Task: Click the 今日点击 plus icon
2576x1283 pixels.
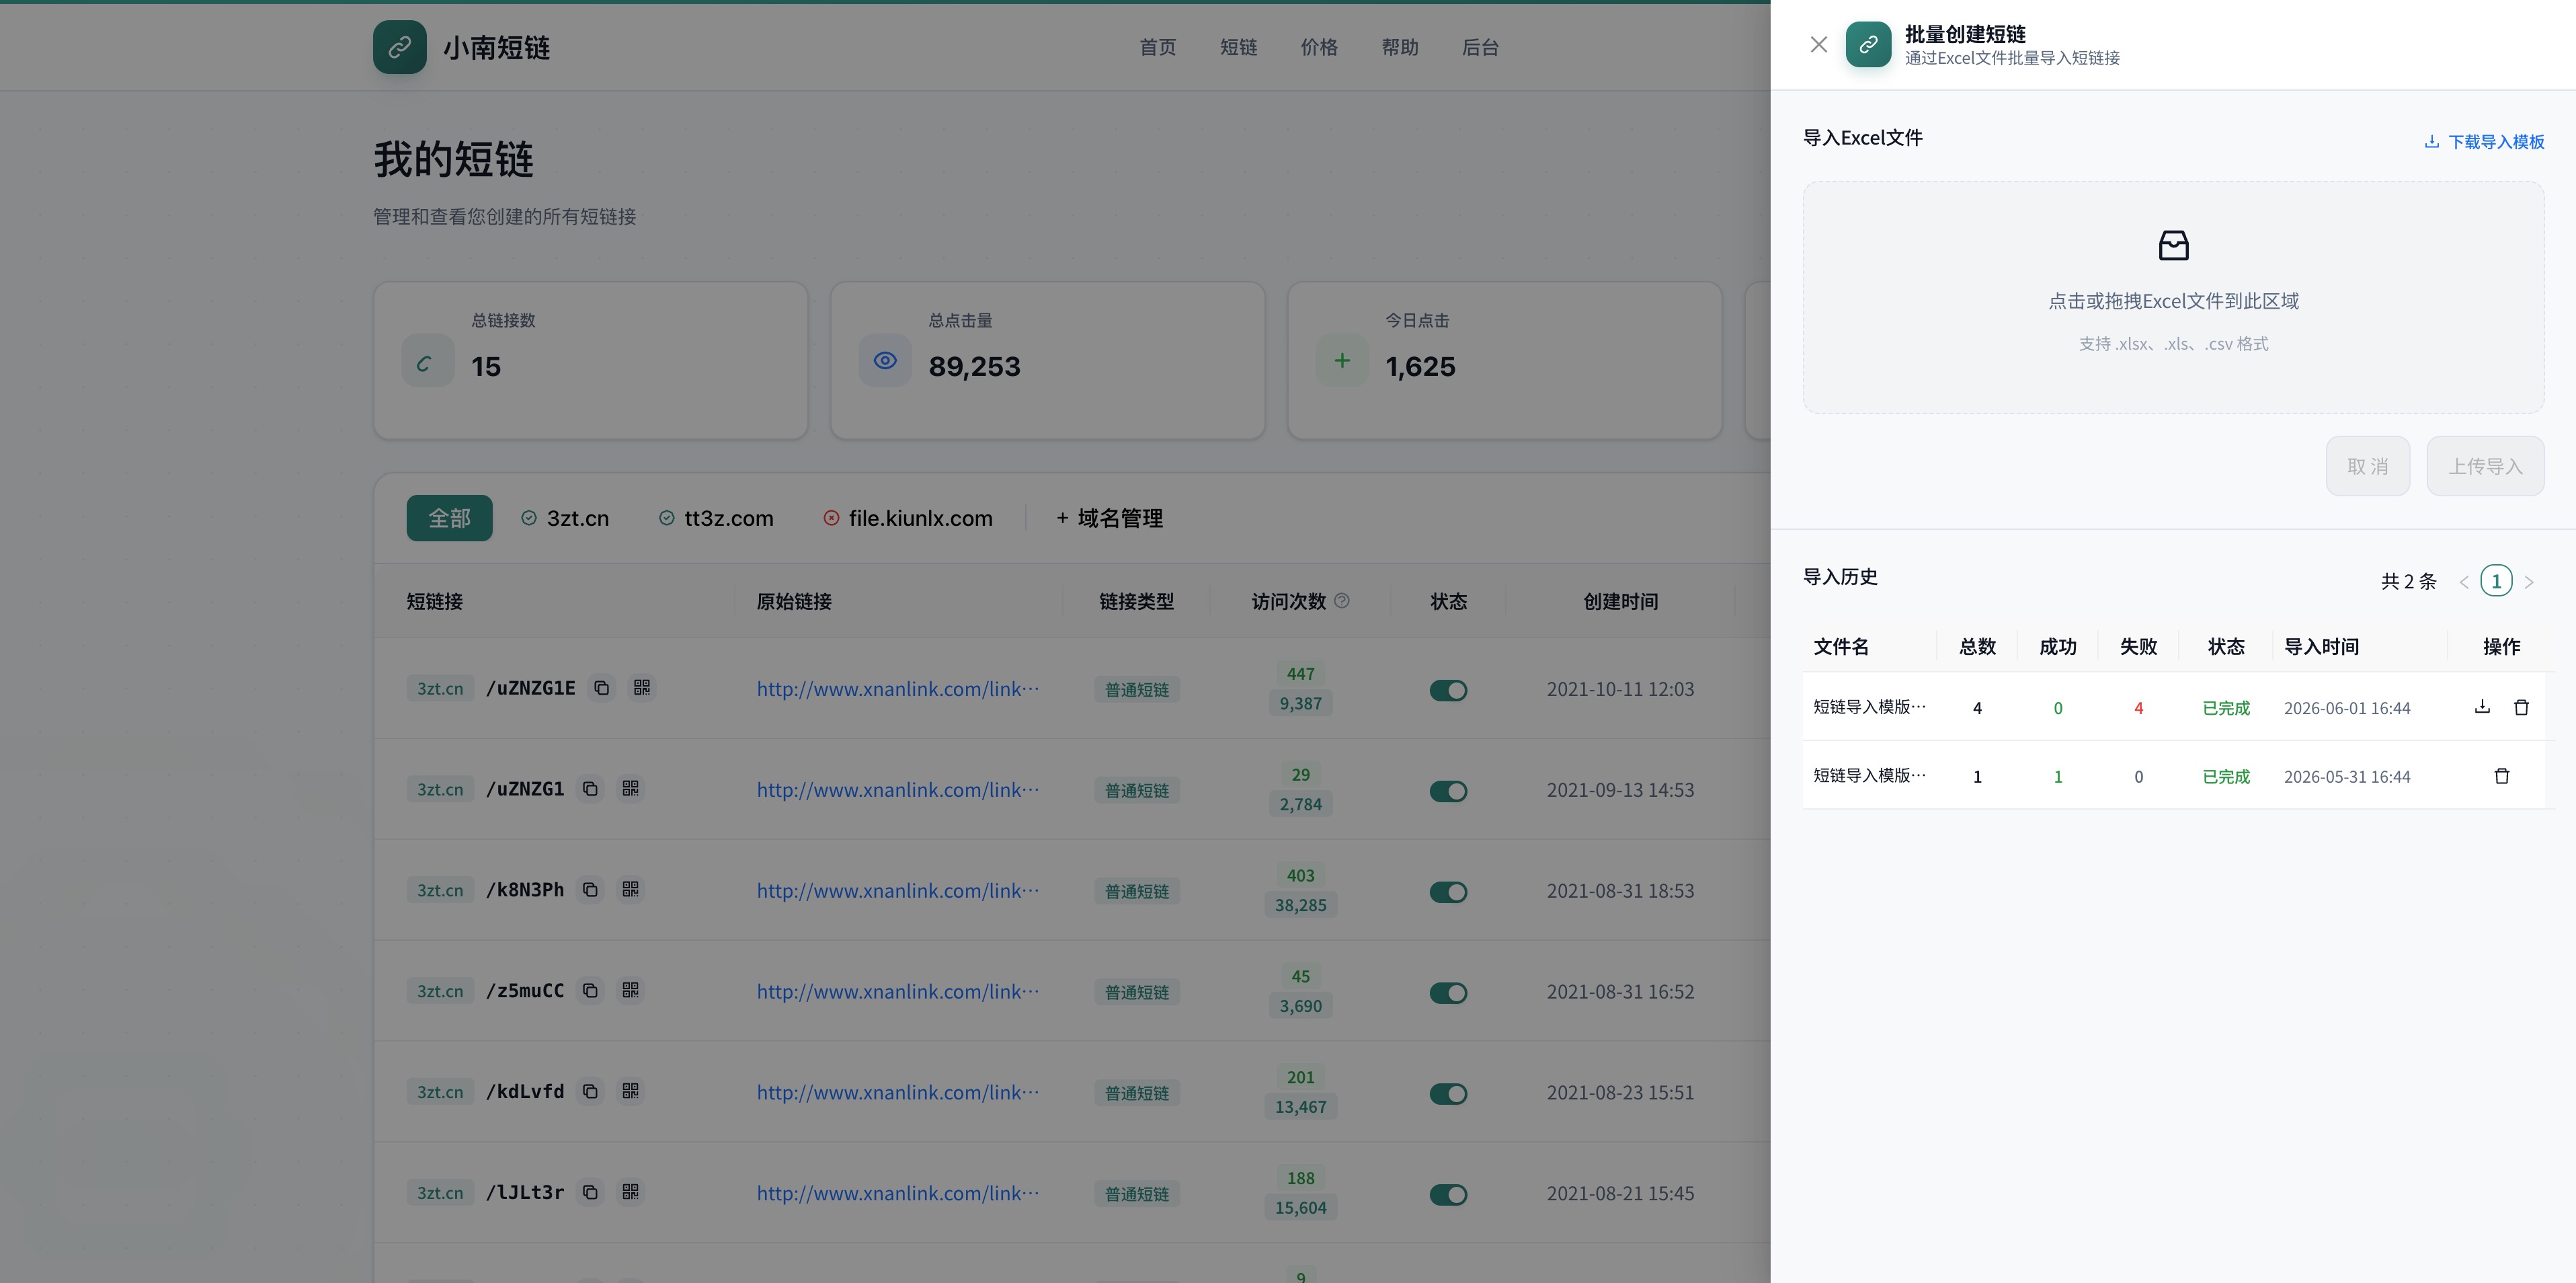Action: [1342, 361]
